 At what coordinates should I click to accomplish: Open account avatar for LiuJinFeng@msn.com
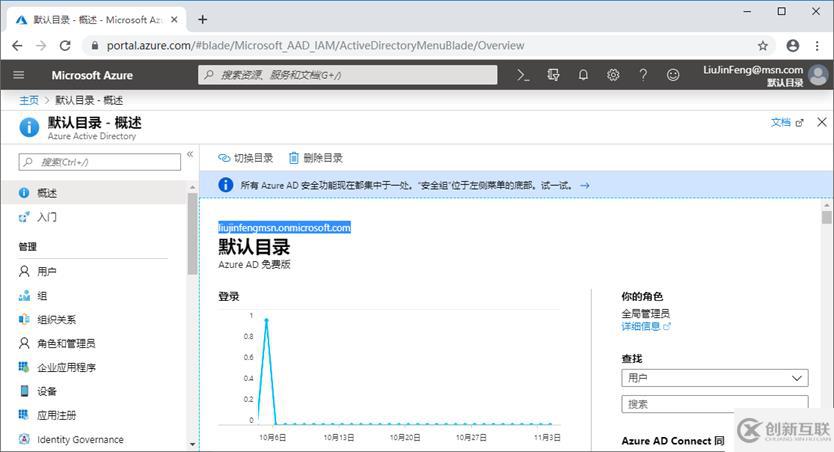[x=818, y=75]
